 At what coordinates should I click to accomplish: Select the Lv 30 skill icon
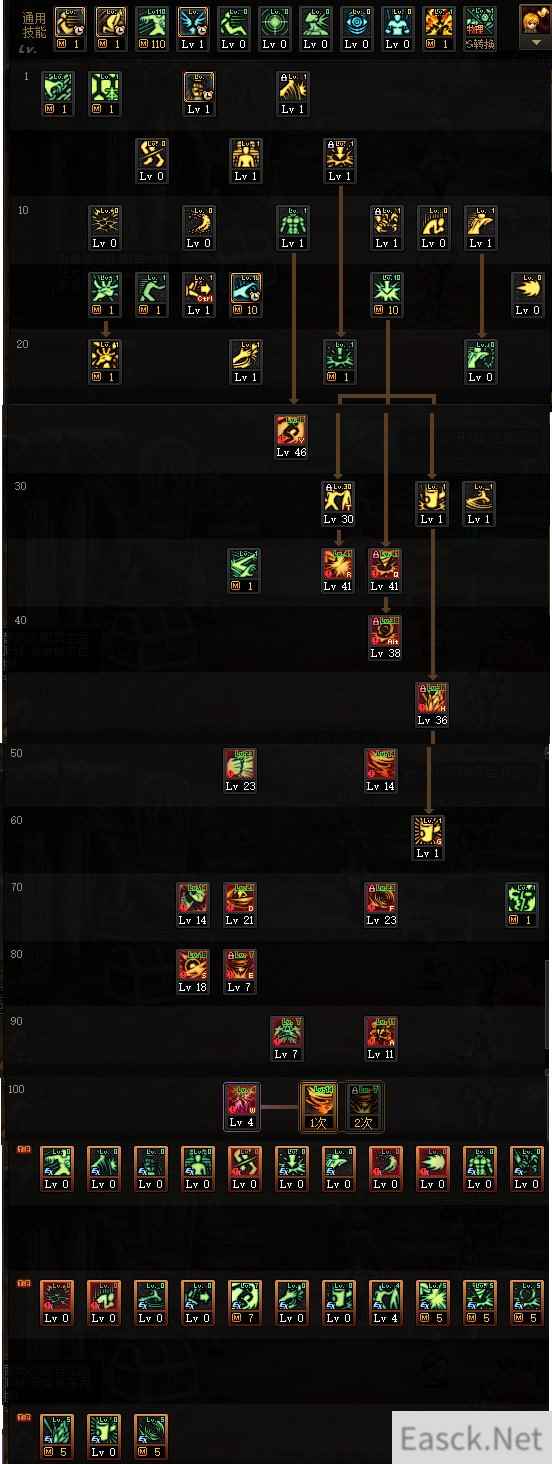tap(338, 503)
